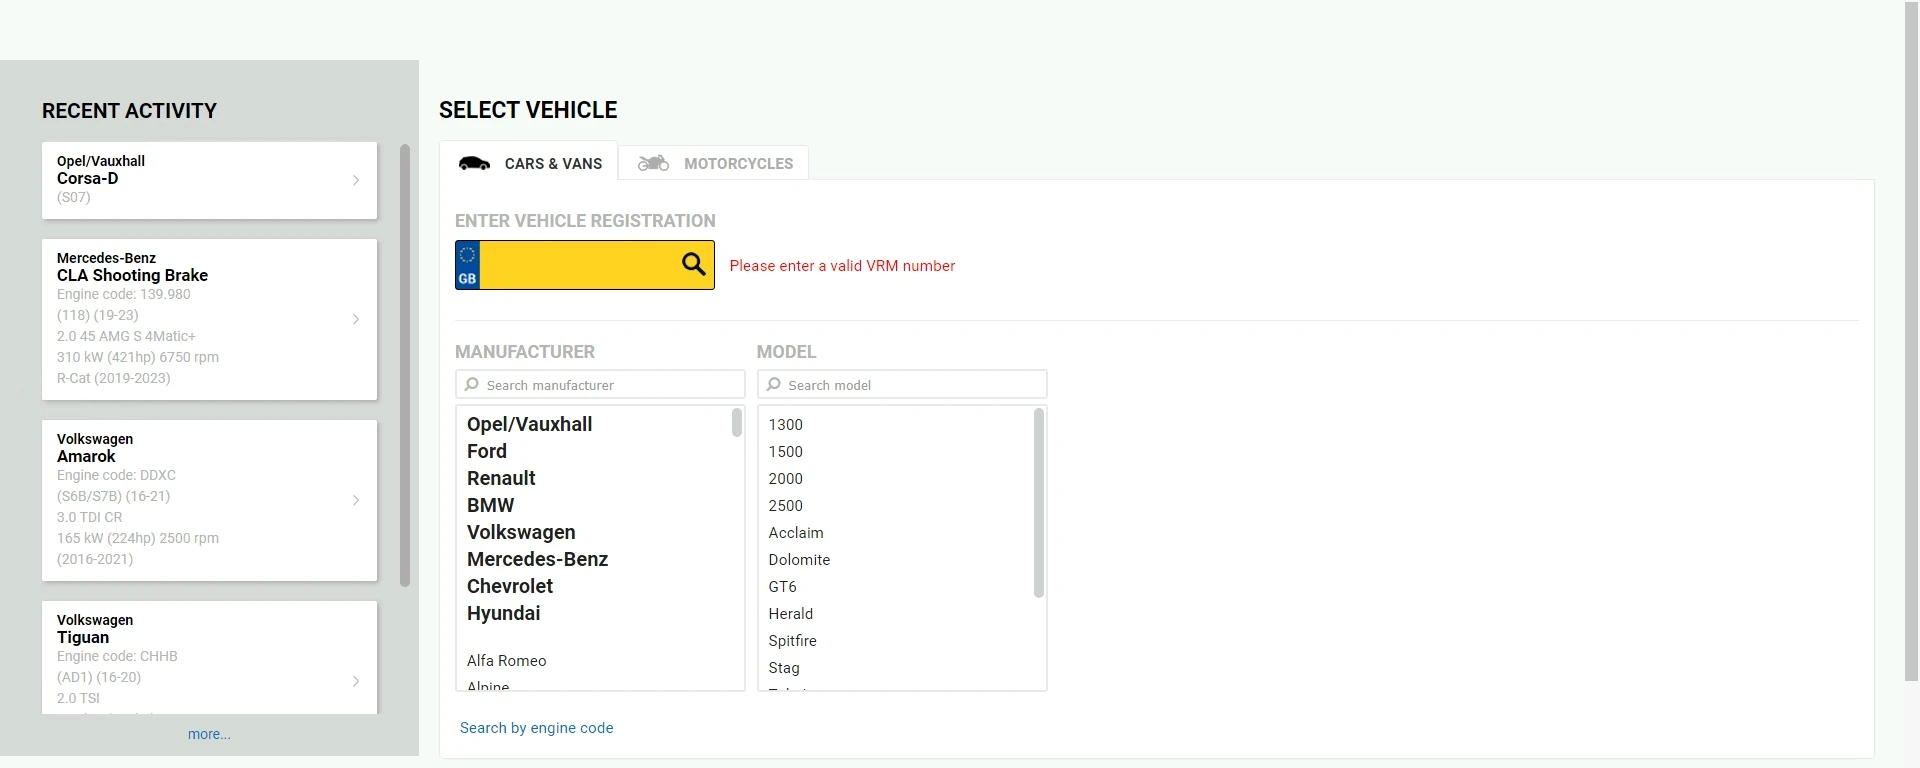This screenshot has height=768, width=1920.
Task: Click the more... link under recent activity
Action: click(209, 734)
